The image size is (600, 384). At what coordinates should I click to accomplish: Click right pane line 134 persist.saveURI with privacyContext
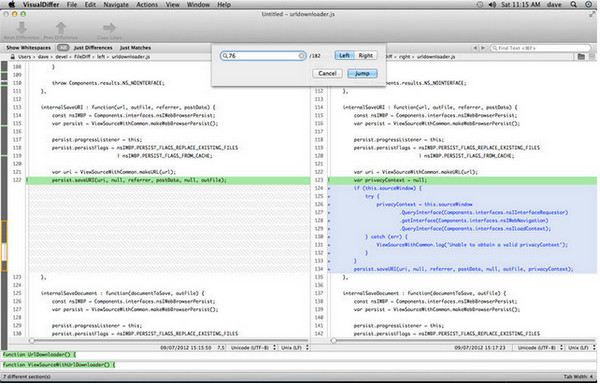pos(463,269)
